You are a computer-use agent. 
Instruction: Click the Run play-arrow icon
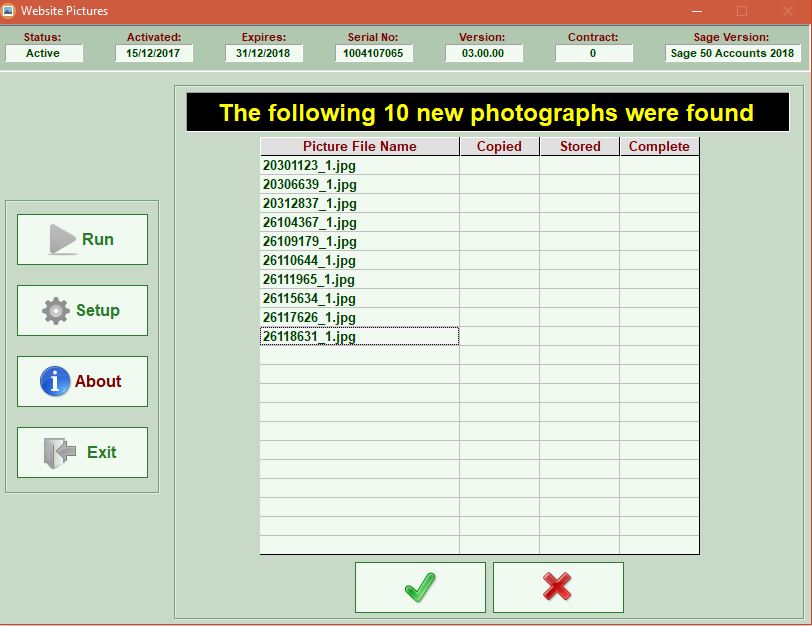tap(63, 239)
